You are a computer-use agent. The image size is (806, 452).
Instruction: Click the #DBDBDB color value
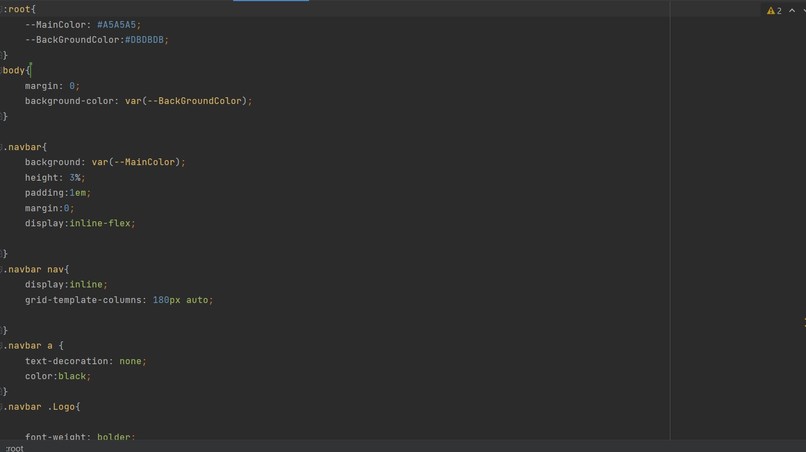coord(144,40)
